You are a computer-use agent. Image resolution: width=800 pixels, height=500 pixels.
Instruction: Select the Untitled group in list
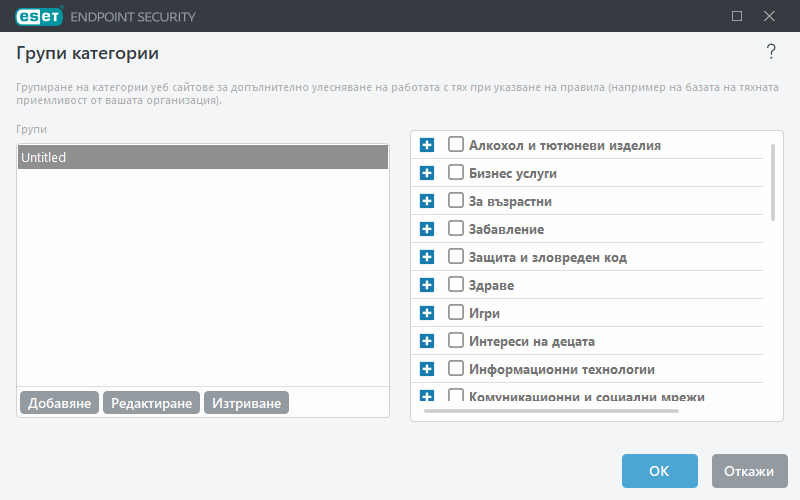click(202, 157)
